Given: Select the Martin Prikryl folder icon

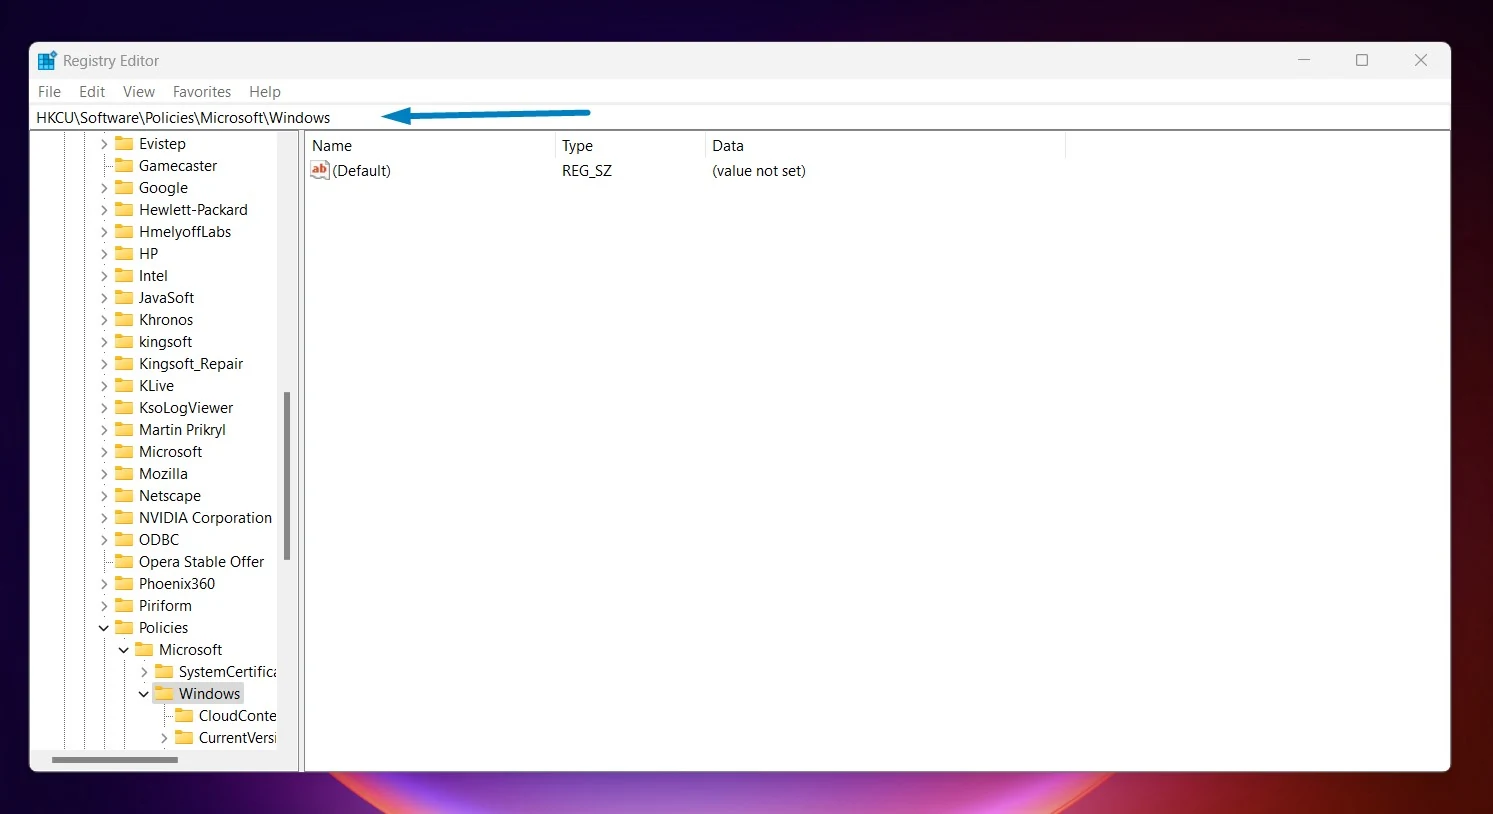Looking at the screenshot, I should point(124,430).
